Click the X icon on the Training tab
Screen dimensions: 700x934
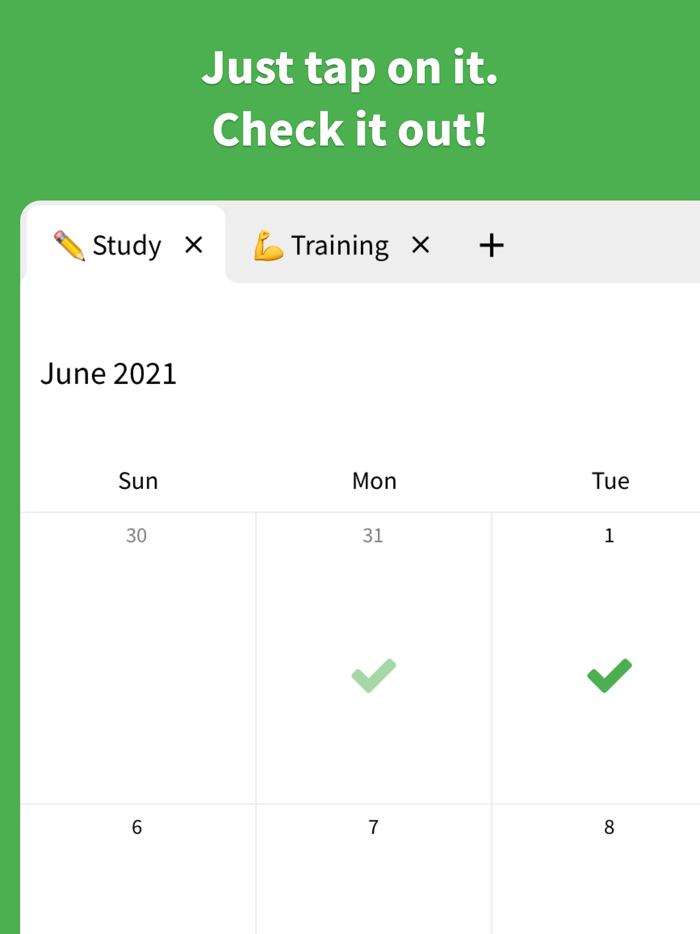pyautogui.click(x=421, y=245)
